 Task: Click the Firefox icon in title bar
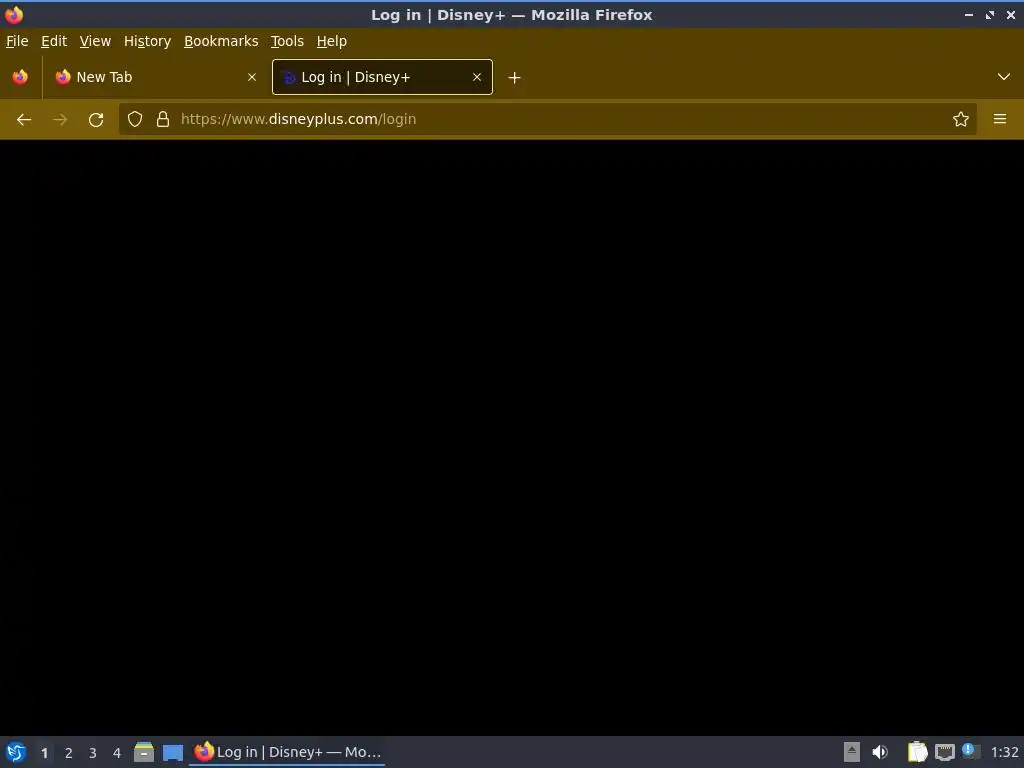[14, 14]
